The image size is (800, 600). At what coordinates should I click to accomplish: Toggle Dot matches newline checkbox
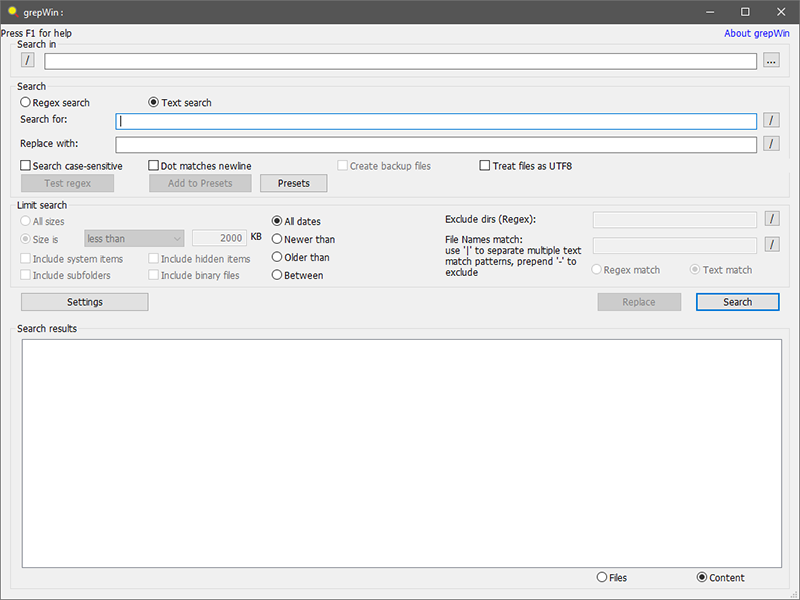154,166
